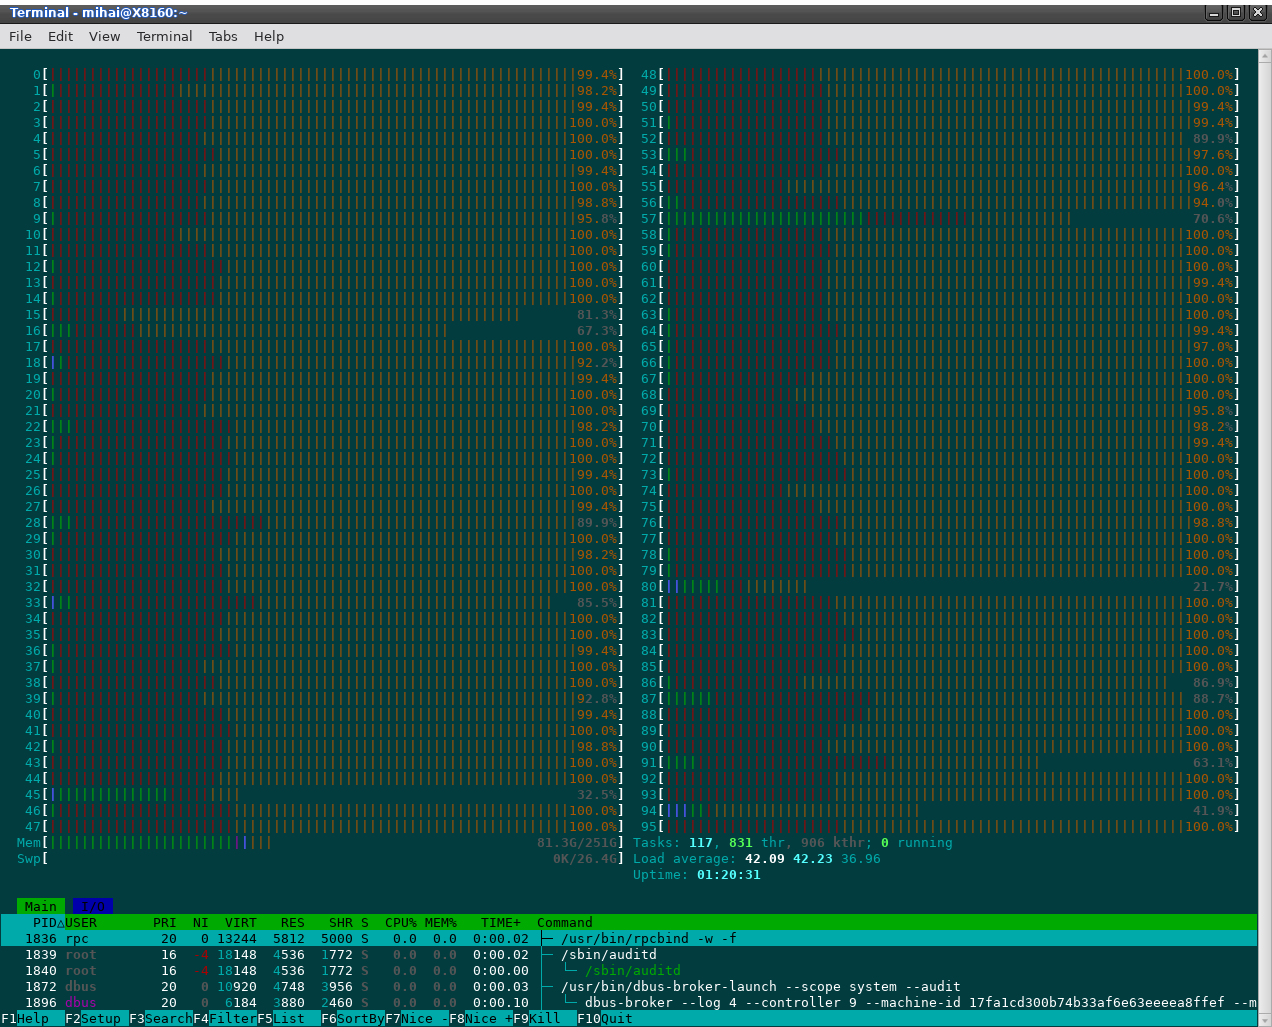1272x1027 pixels.
Task: Select the Main tab in htop
Action: (x=41, y=906)
